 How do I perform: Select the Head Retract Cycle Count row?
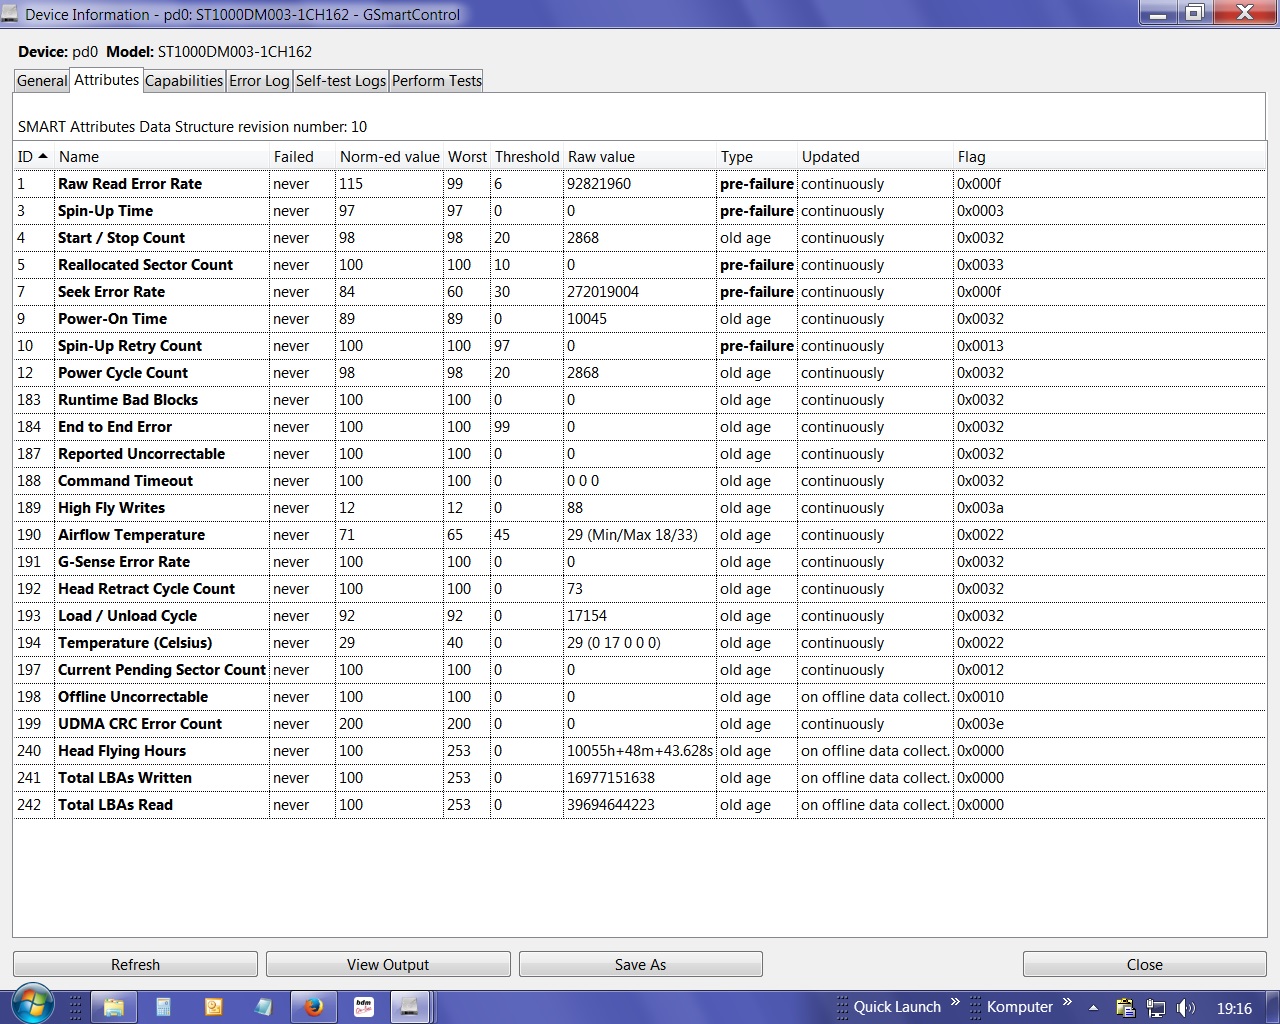[x=640, y=589]
